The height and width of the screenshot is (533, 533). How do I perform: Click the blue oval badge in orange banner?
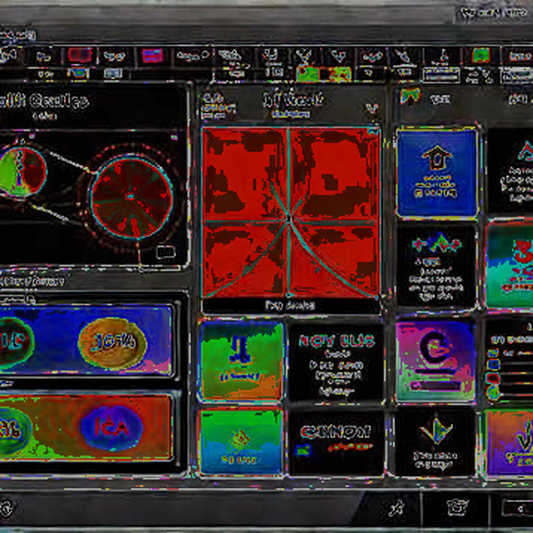click(112, 428)
